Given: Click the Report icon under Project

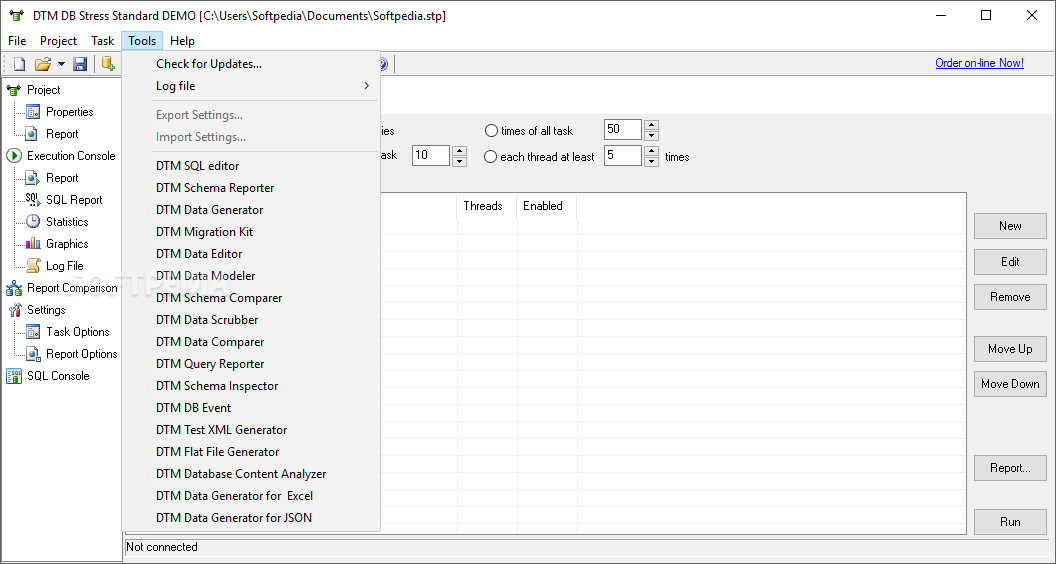Looking at the screenshot, I should (33, 134).
